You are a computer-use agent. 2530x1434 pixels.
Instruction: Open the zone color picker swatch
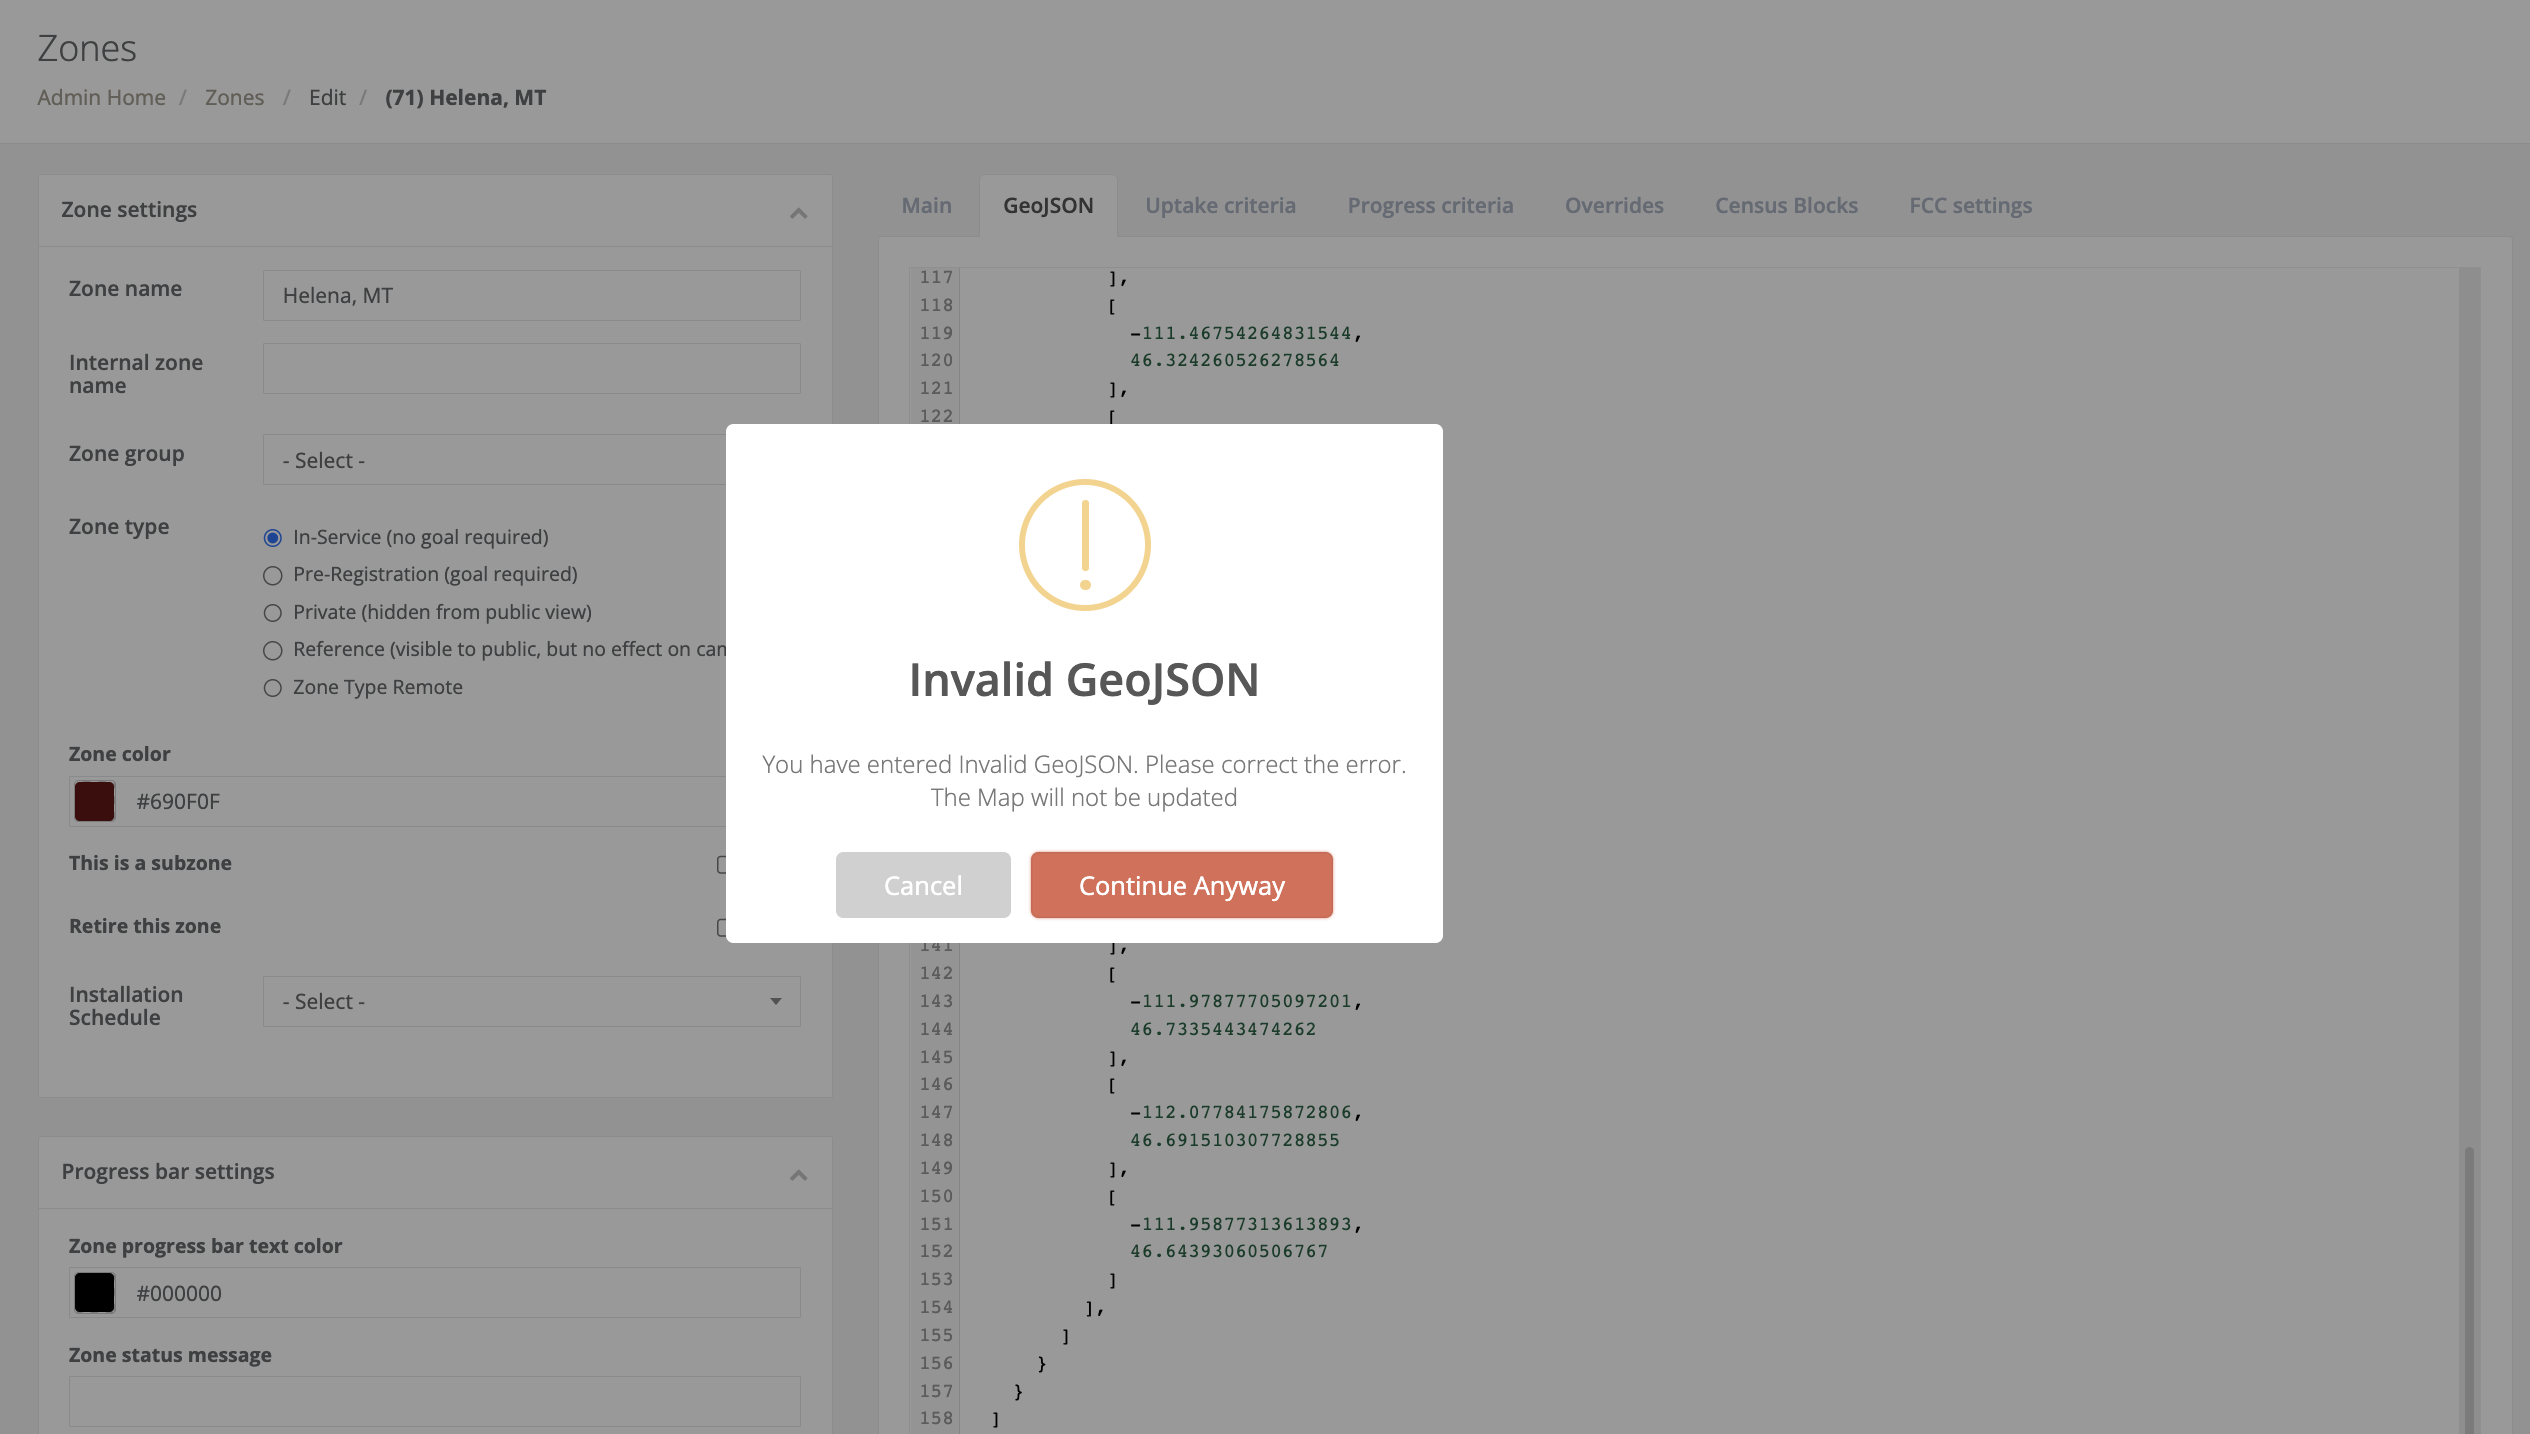(x=94, y=801)
